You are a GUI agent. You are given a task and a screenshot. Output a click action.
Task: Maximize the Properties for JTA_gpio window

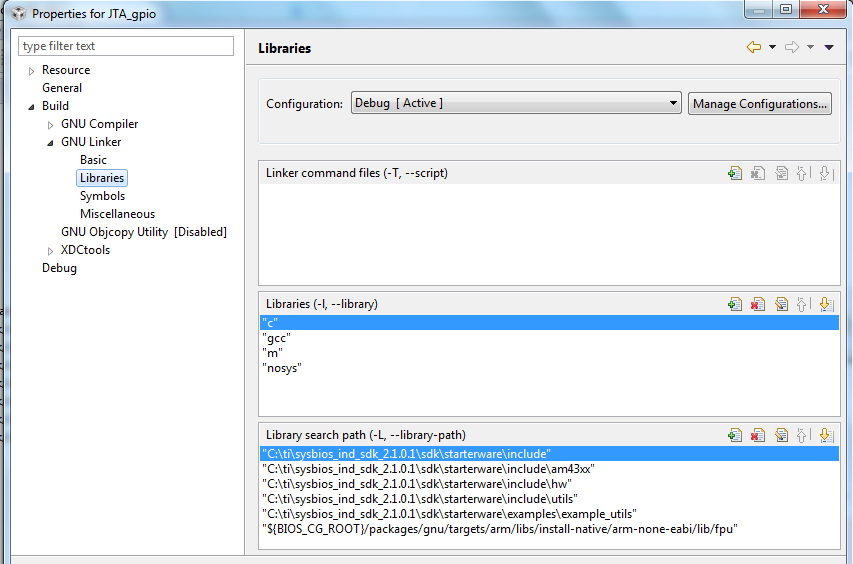coord(786,9)
